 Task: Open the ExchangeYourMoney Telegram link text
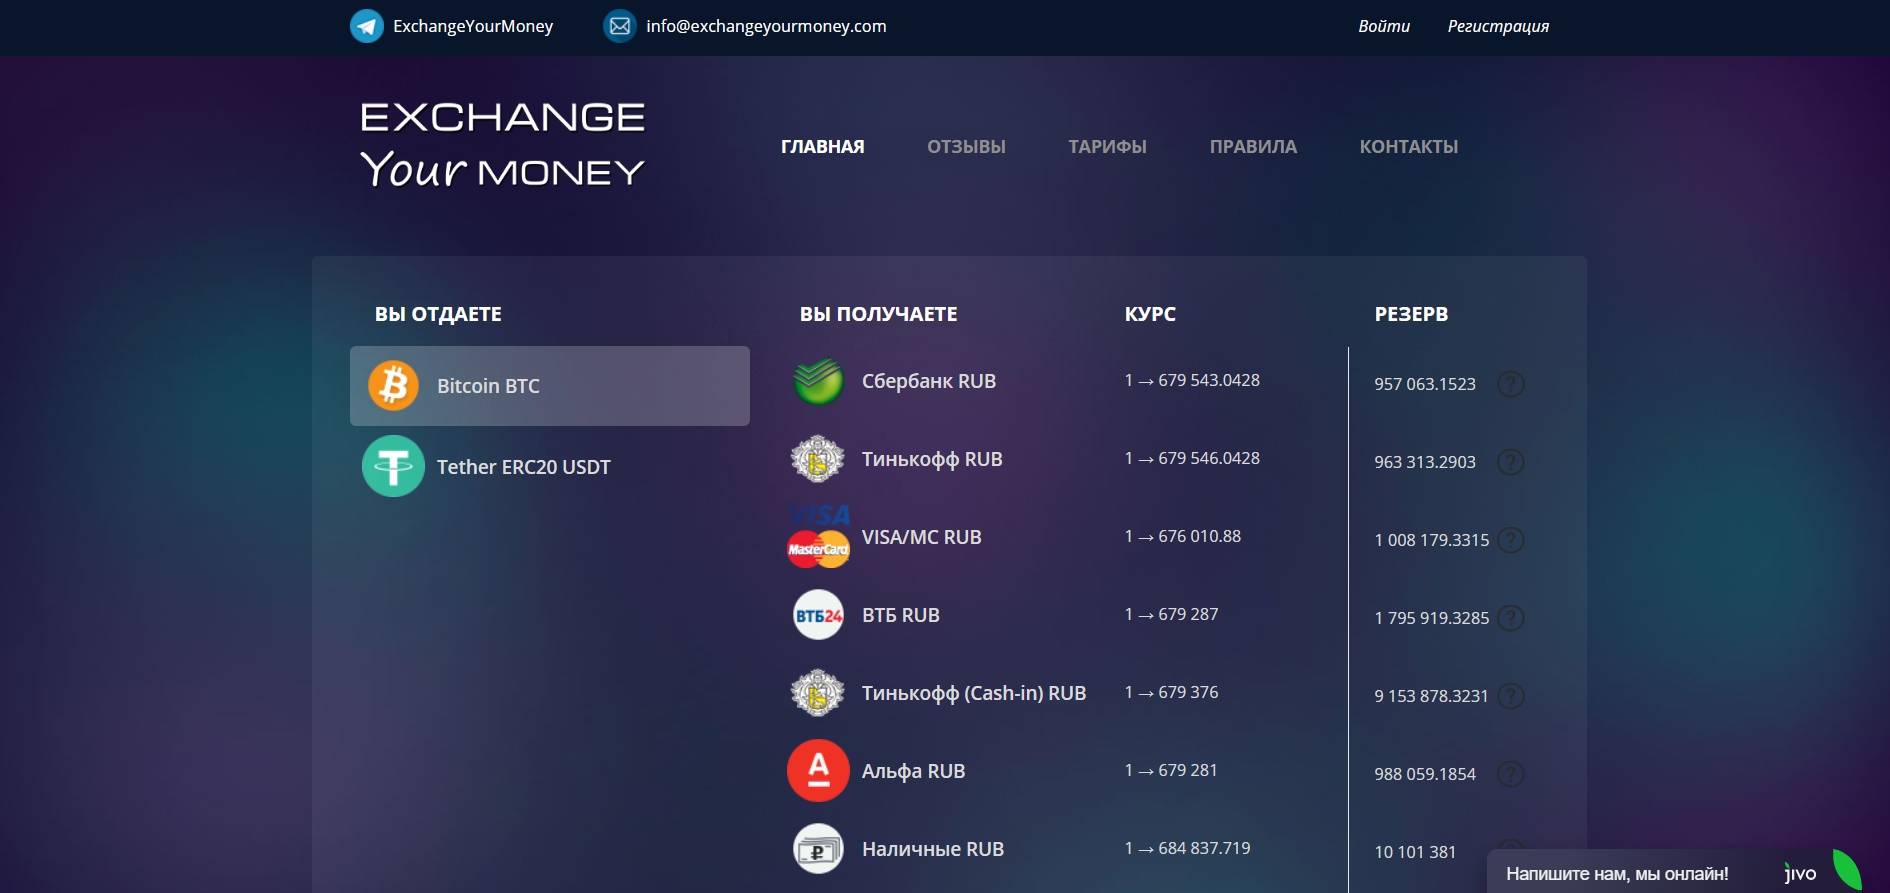(x=473, y=26)
